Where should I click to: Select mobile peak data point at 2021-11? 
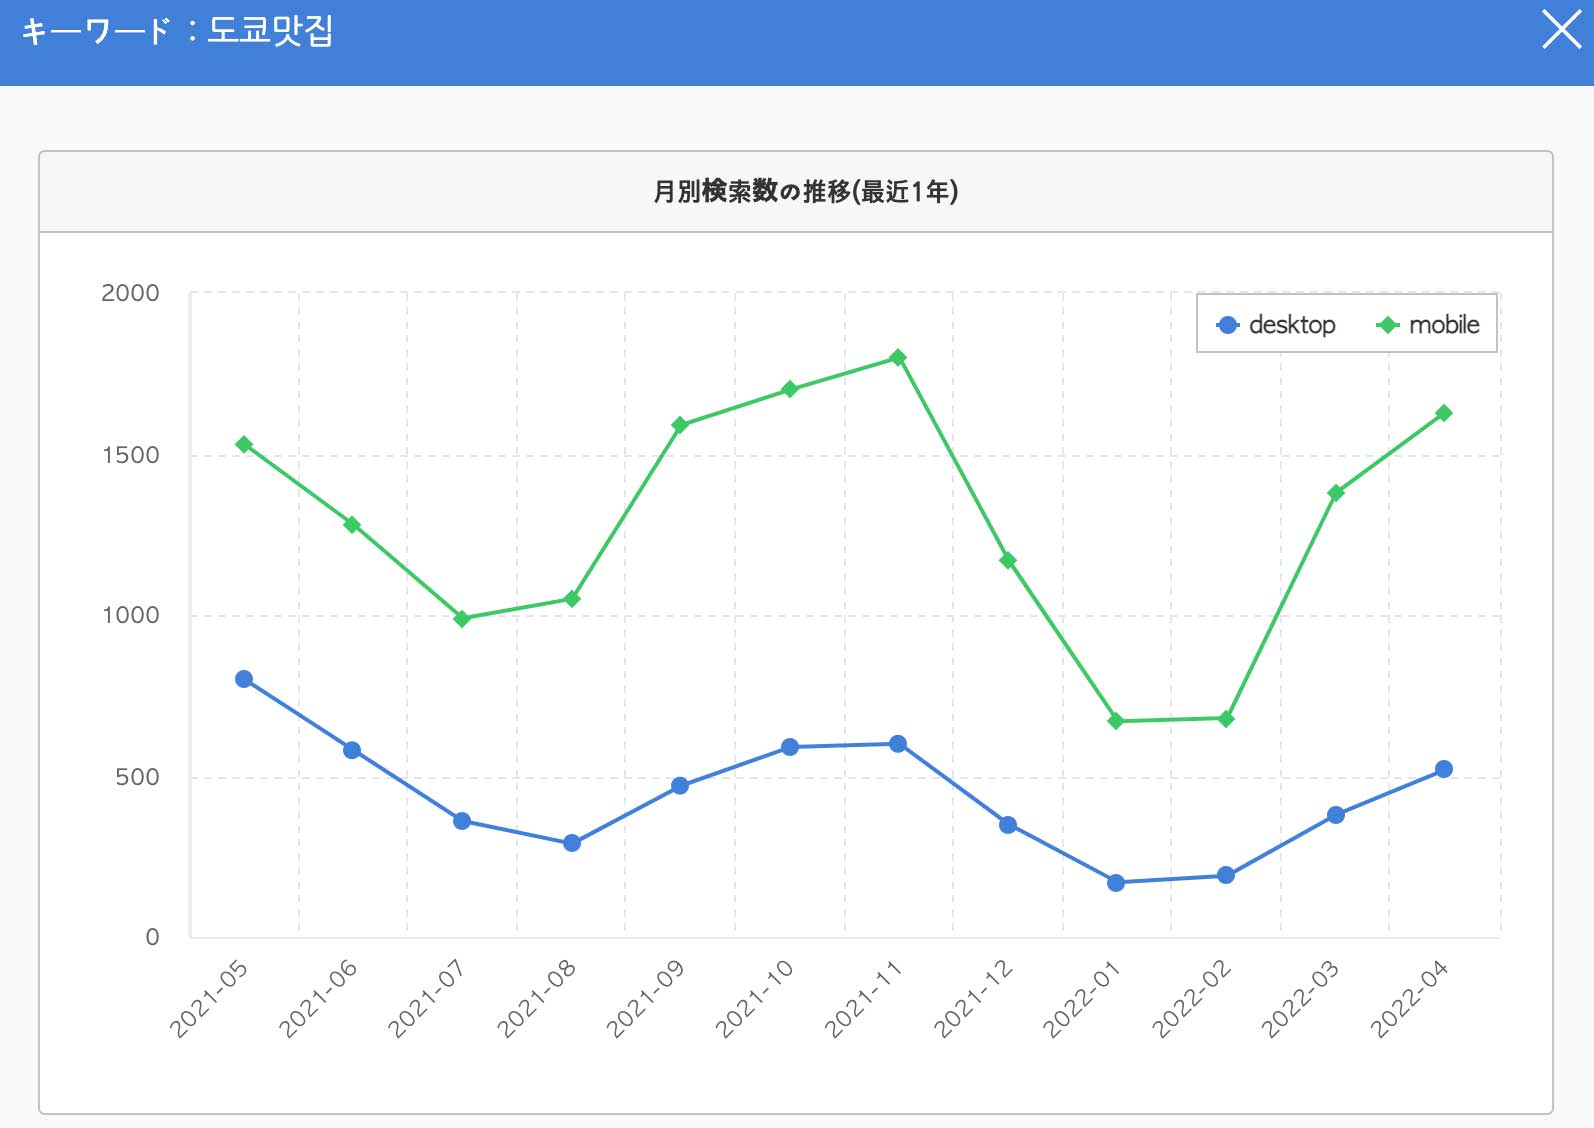(x=898, y=358)
